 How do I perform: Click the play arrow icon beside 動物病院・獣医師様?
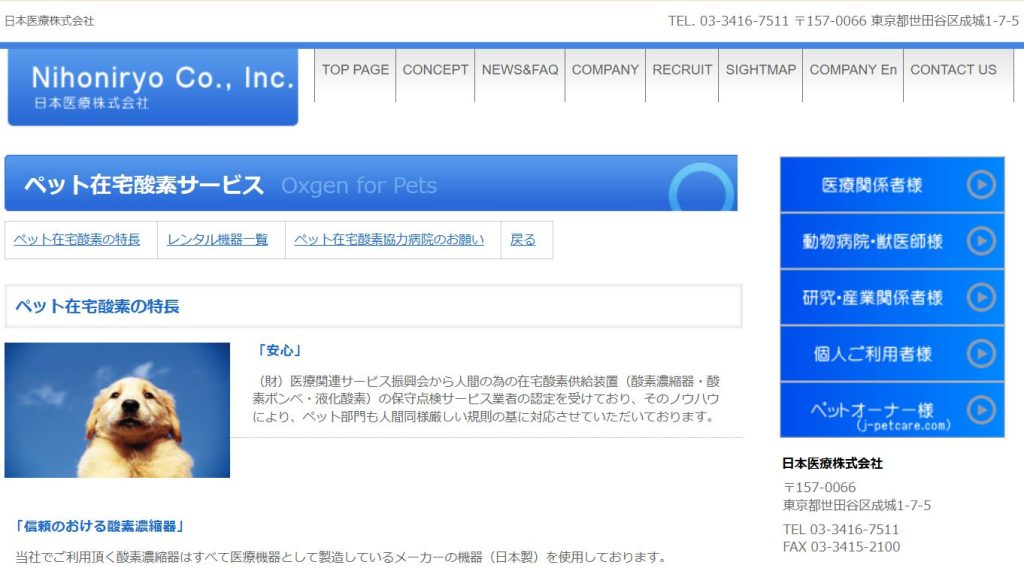pos(981,241)
